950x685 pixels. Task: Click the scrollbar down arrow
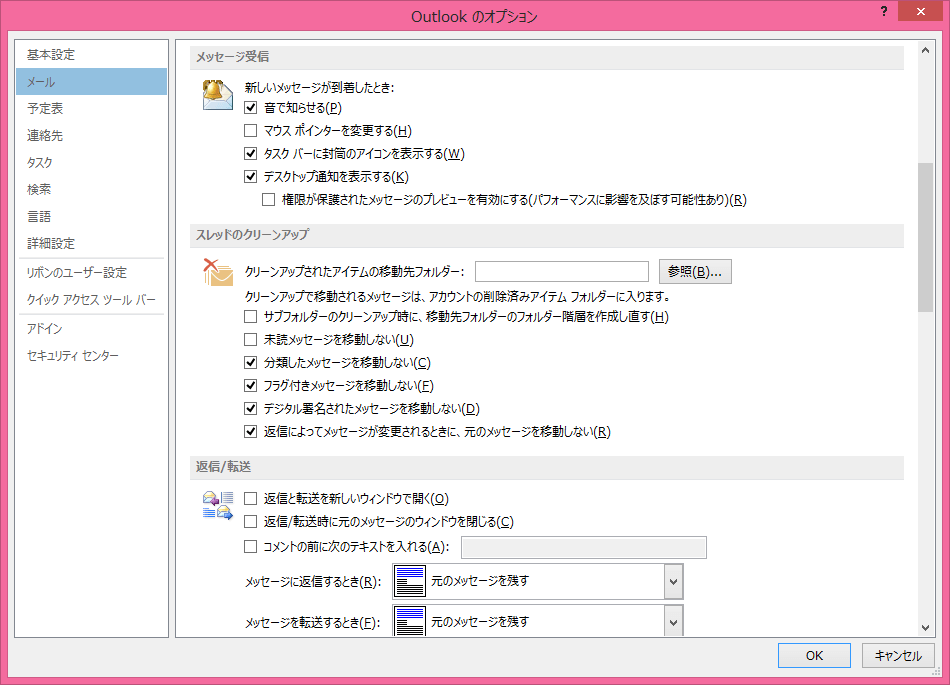coord(925,627)
